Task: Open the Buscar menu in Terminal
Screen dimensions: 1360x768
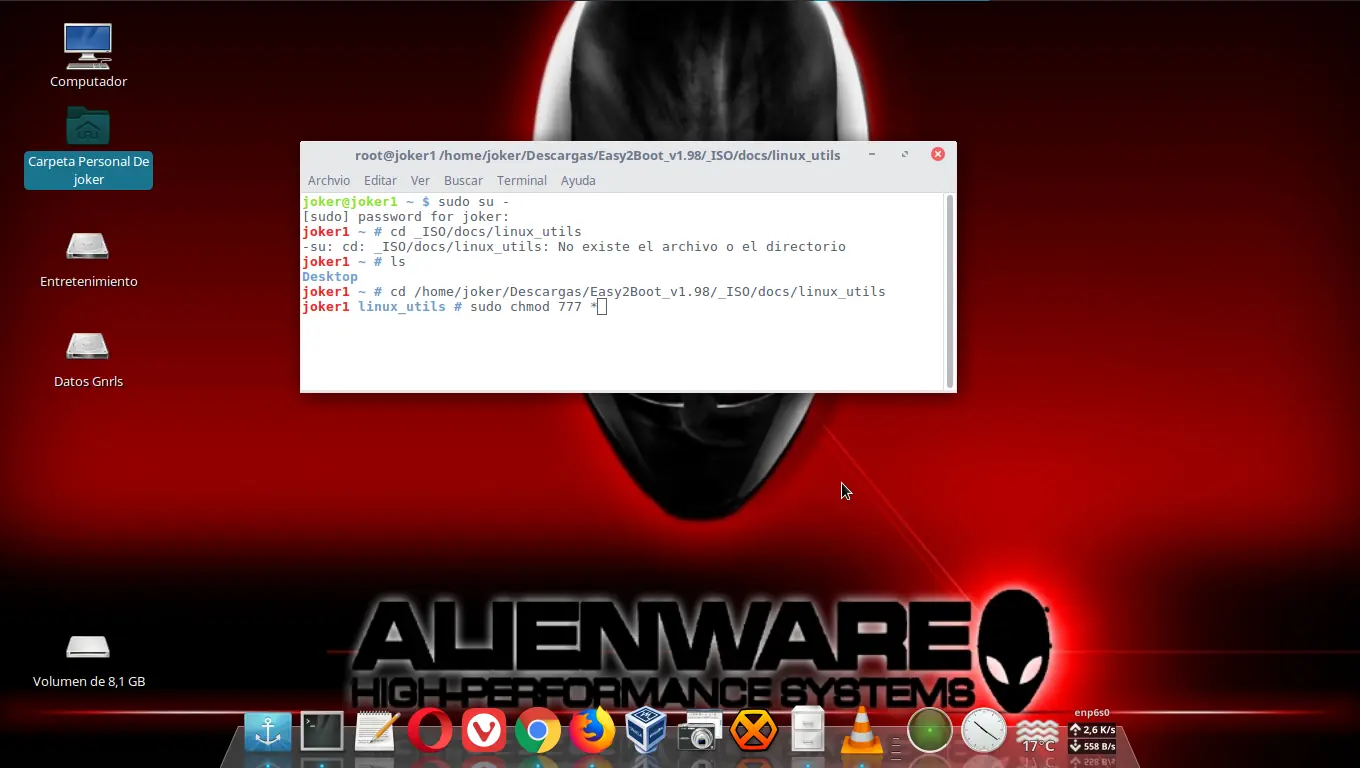Action: [463, 180]
